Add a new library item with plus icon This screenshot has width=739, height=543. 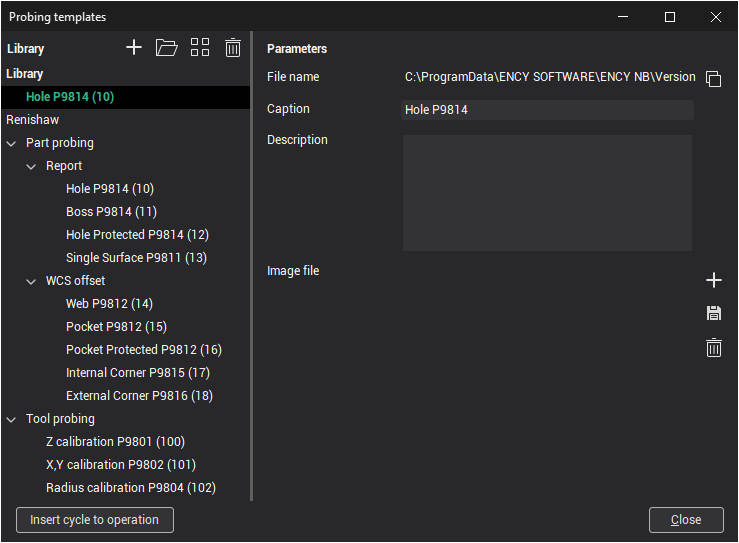134,48
